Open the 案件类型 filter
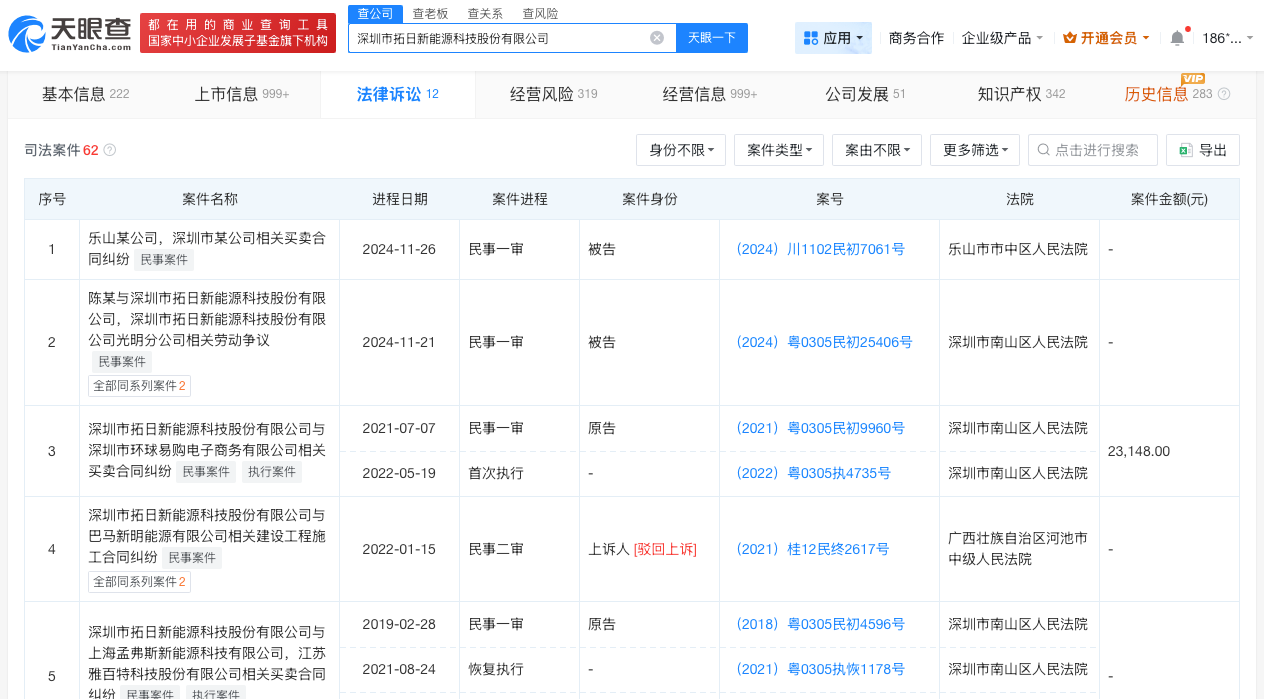1264x699 pixels. (x=779, y=150)
